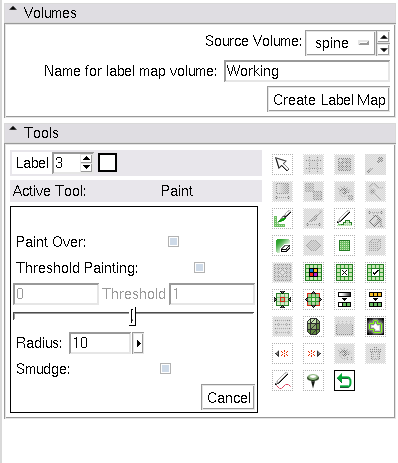Viewport: 398px width, 463px height.
Task: Apply the Erode Label inward-arrows icon
Action: (x=282, y=299)
